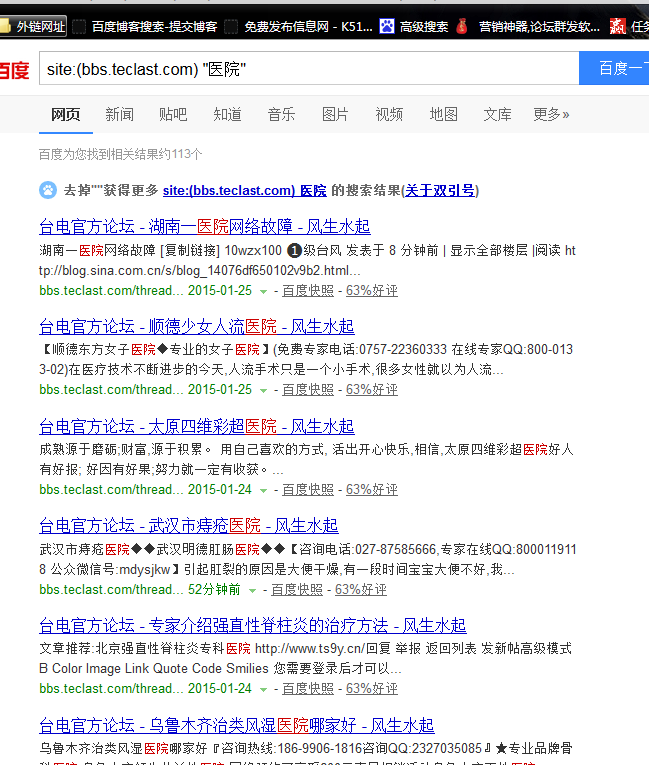This screenshot has width=649, height=765.
Task: Open result 乌鲁木齐治类风湿医院哪家好
Action: pos(237,725)
